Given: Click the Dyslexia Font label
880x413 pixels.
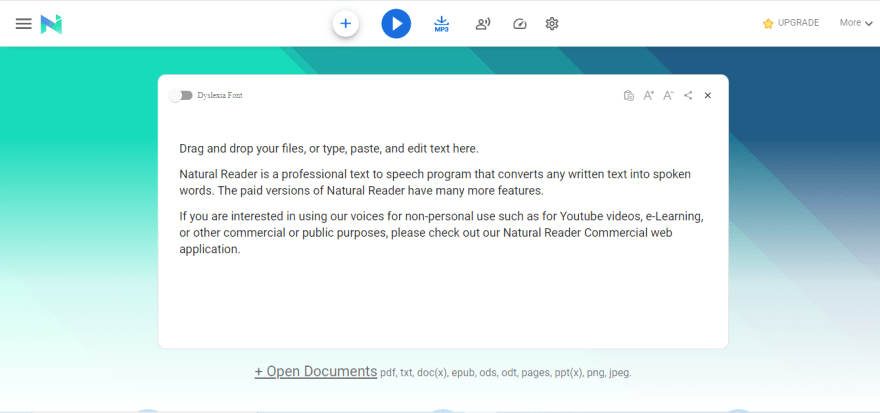Looking at the screenshot, I should pyautogui.click(x=220, y=95).
